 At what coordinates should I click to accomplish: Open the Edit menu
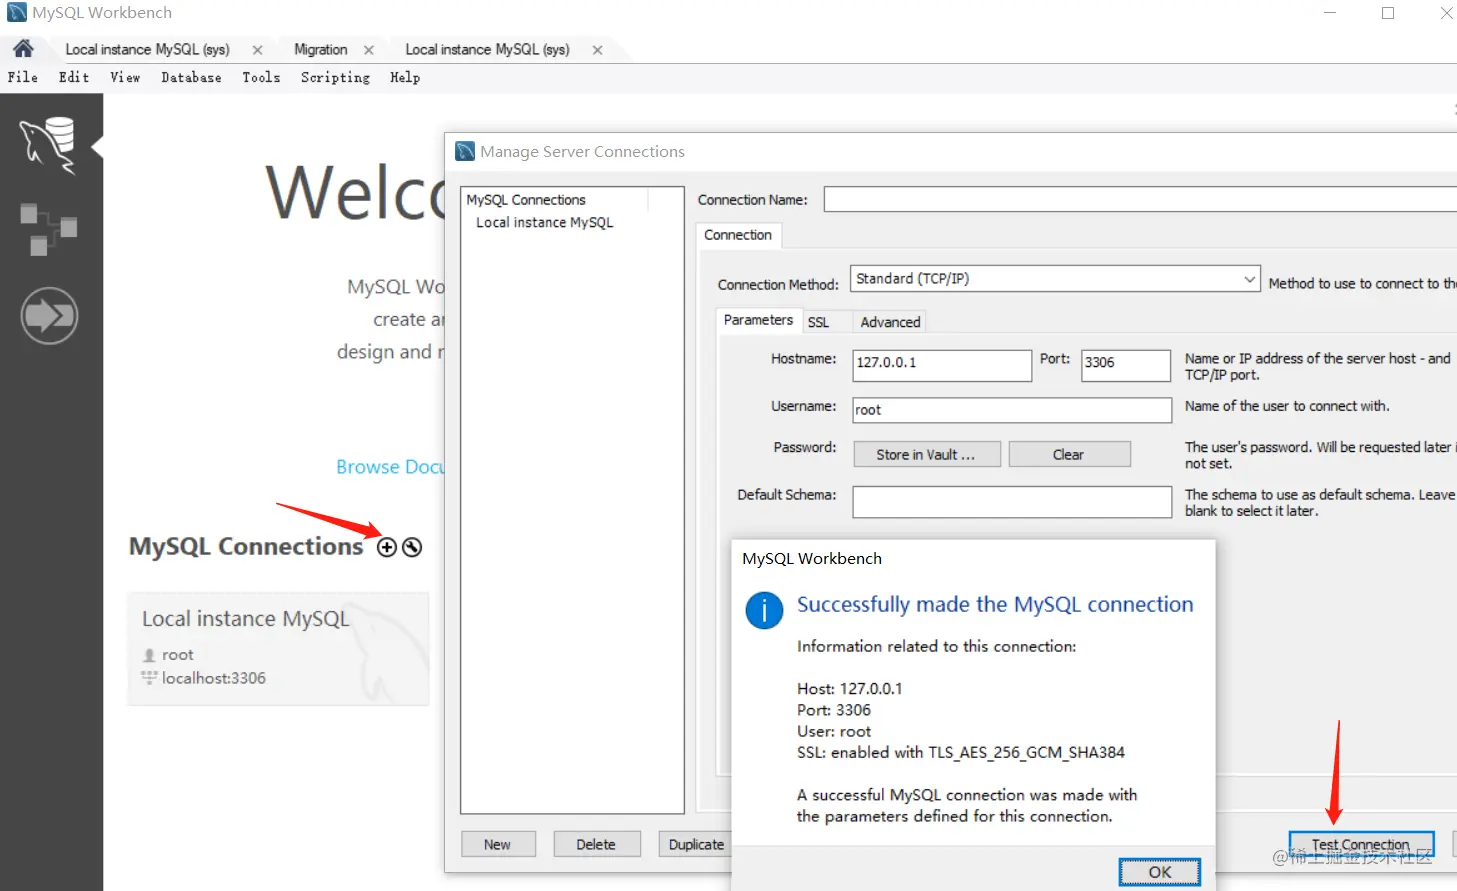pos(74,77)
